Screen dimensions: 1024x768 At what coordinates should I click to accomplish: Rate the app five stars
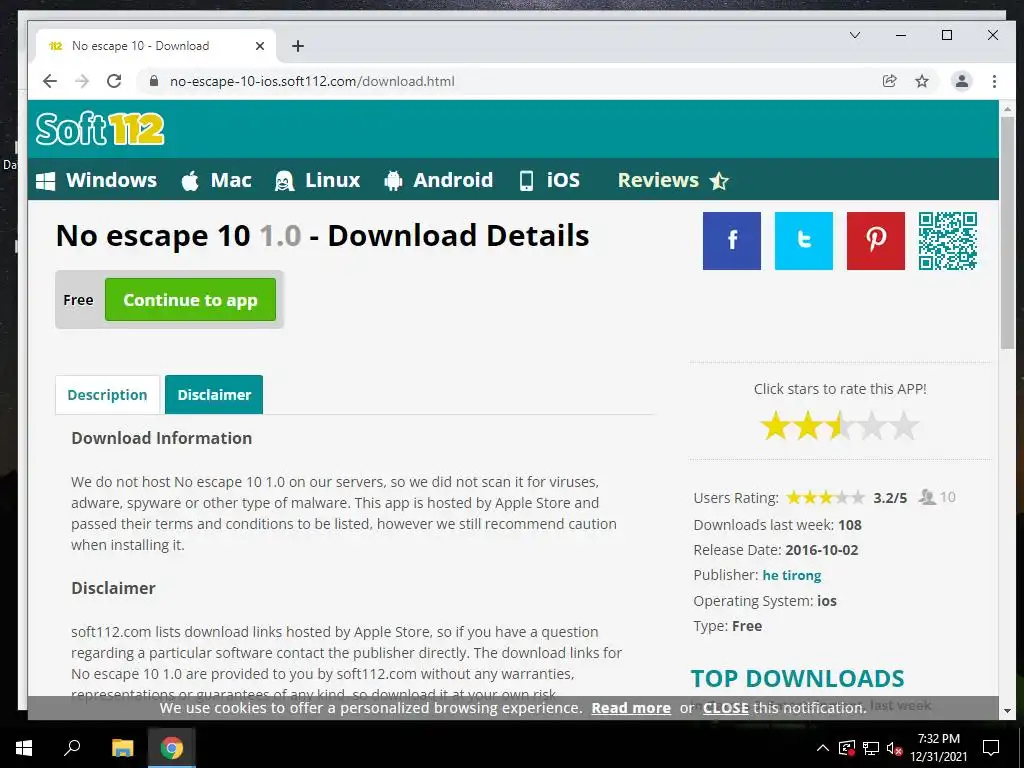coord(904,426)
